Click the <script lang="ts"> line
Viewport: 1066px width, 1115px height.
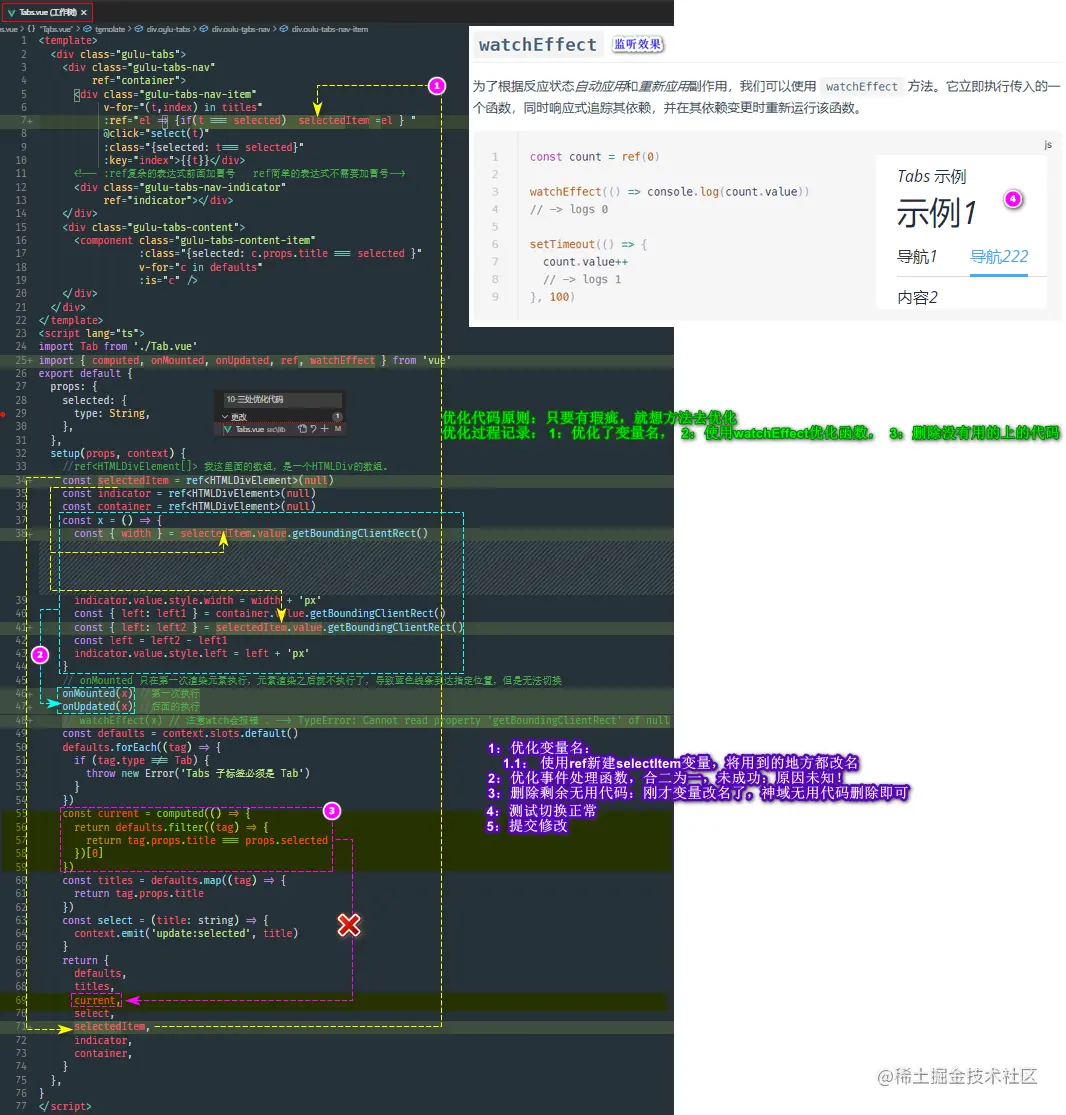click(x=91, y=333)
